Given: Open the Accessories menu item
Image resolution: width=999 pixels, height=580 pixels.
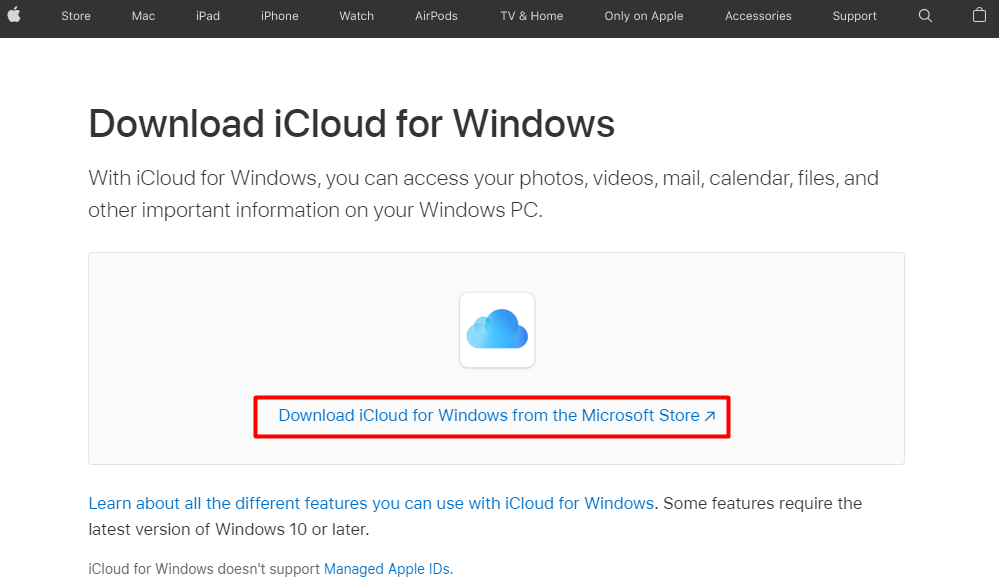Looking at the screenshot, I should (758, 16).
